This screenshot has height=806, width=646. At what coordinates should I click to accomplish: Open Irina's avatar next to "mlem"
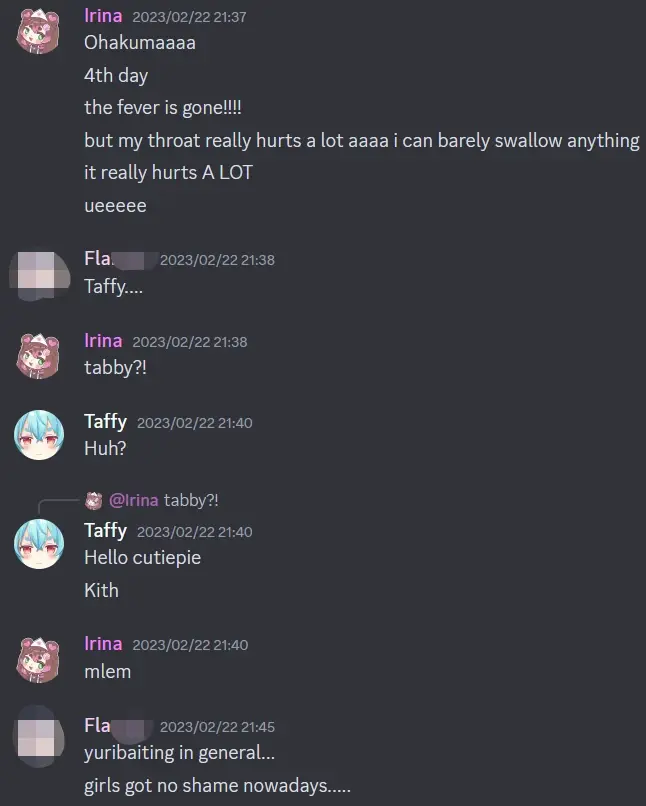click(x=39, y=660)
